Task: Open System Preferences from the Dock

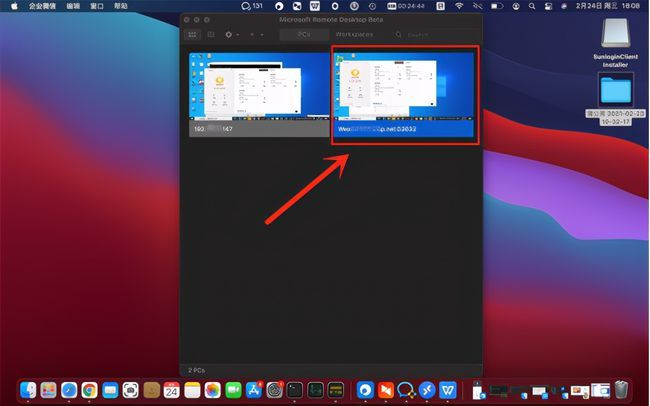Action: click(x=274, y=390)
